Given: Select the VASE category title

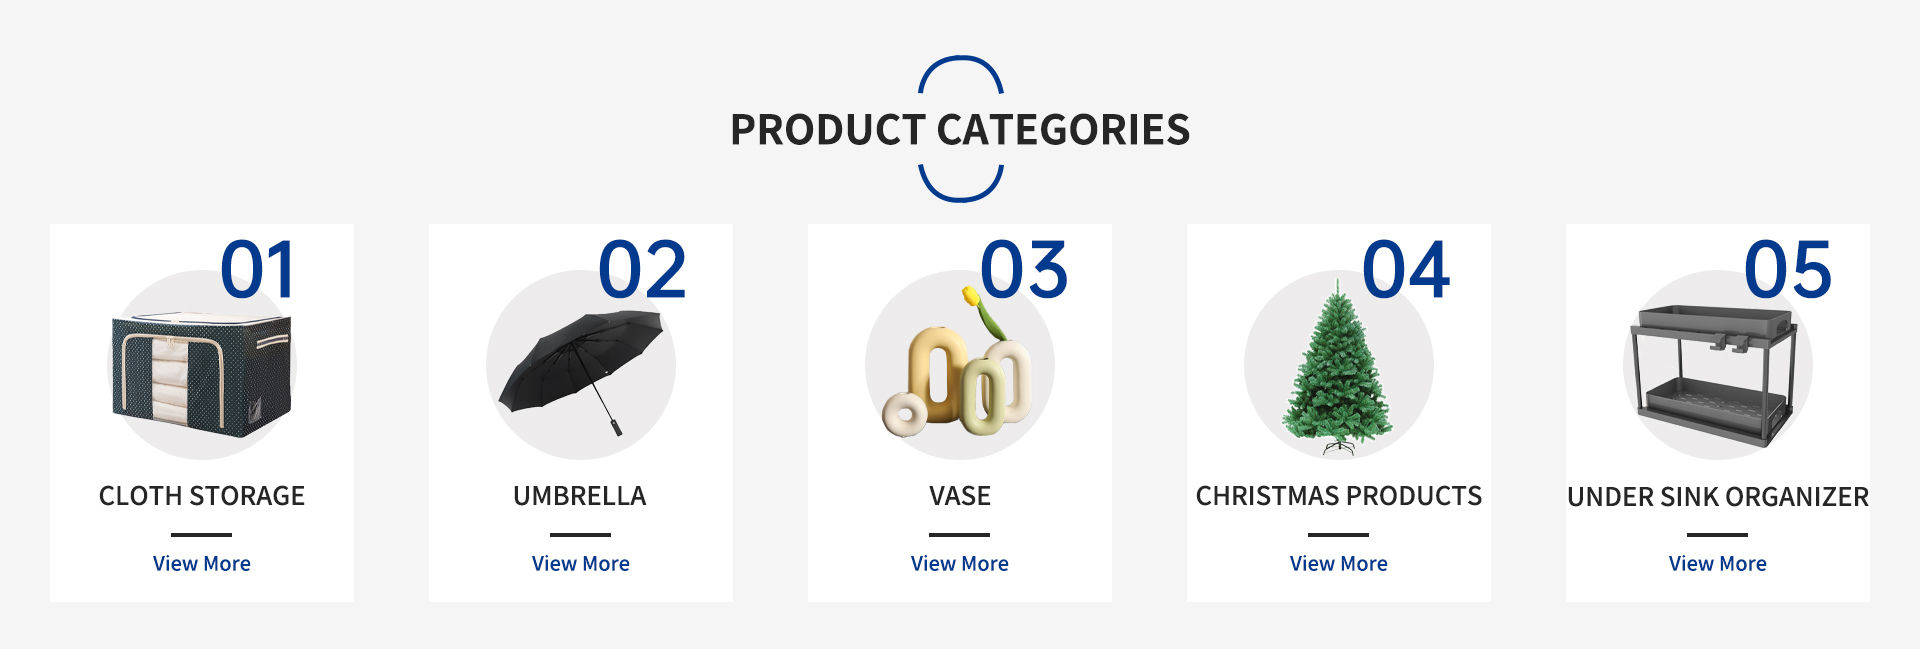Looking at the screenshot, I should tap(959, 496).
